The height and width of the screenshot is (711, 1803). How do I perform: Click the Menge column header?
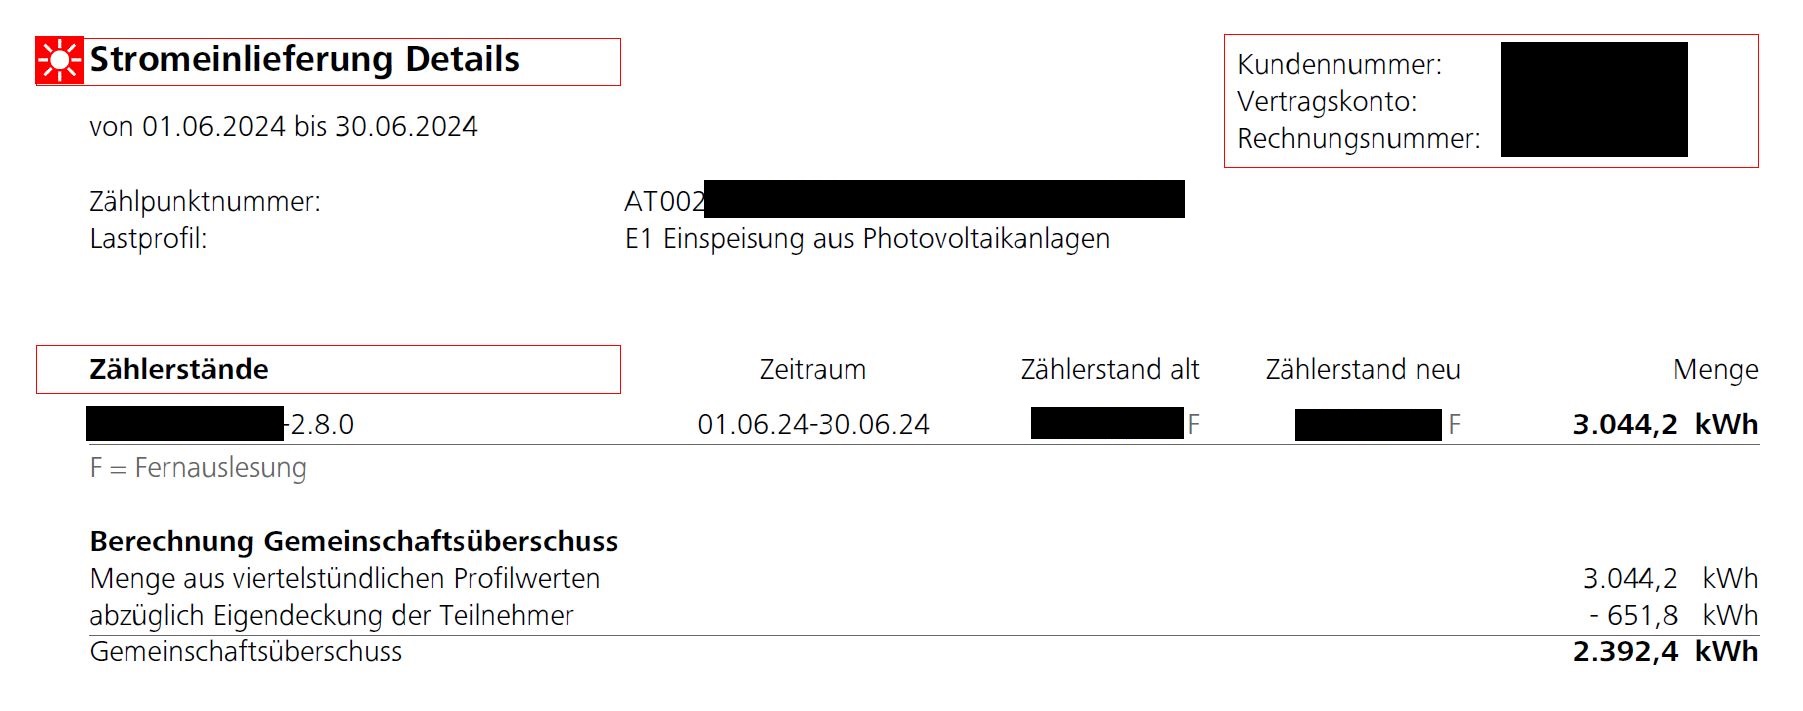1715,371
